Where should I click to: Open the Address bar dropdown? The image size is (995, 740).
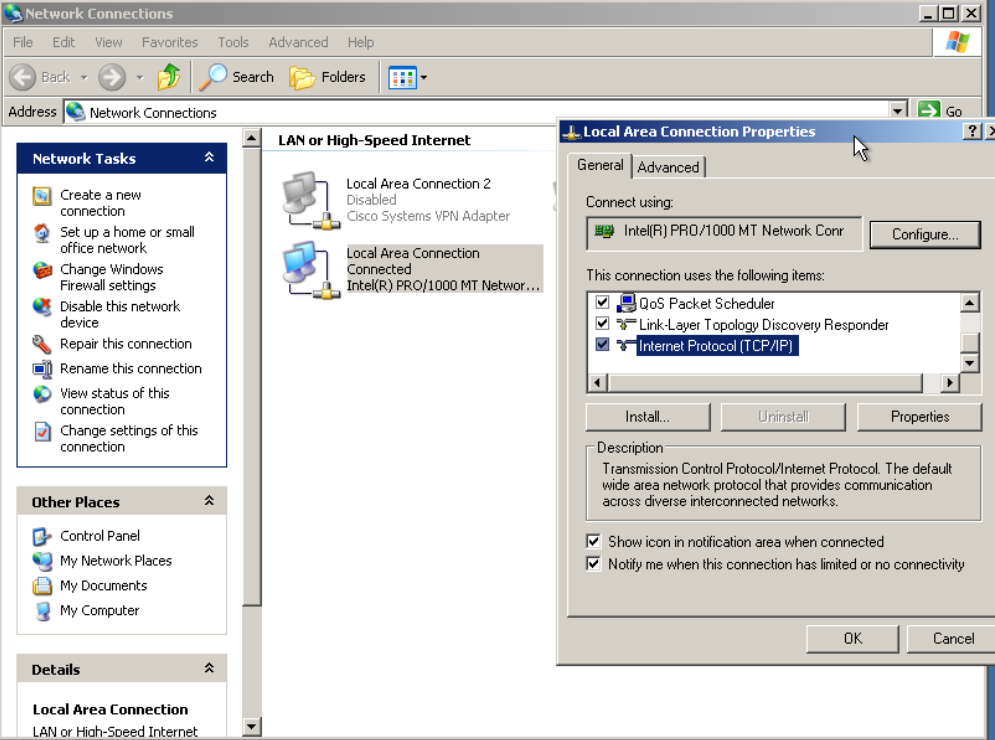click(x=897, y=111)
